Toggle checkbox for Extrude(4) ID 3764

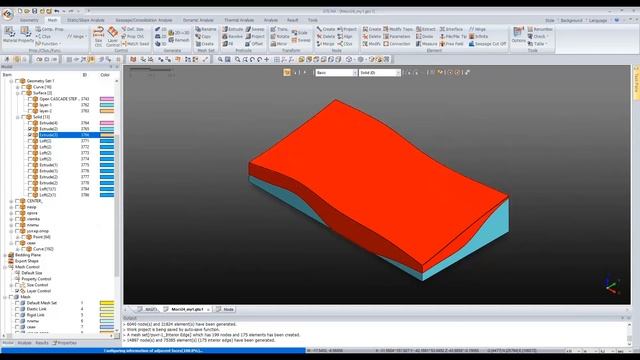point(30,123)
